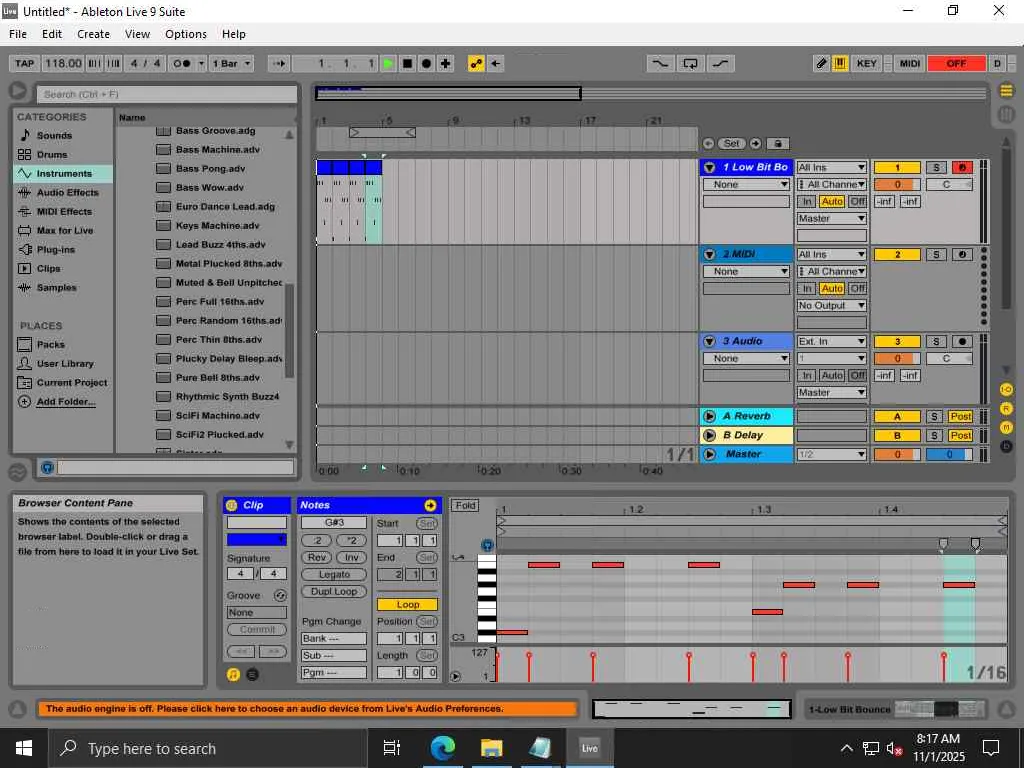This screenshot has width=1024, height=768.
Task: Select the Samples category
Action: [63, 287]
